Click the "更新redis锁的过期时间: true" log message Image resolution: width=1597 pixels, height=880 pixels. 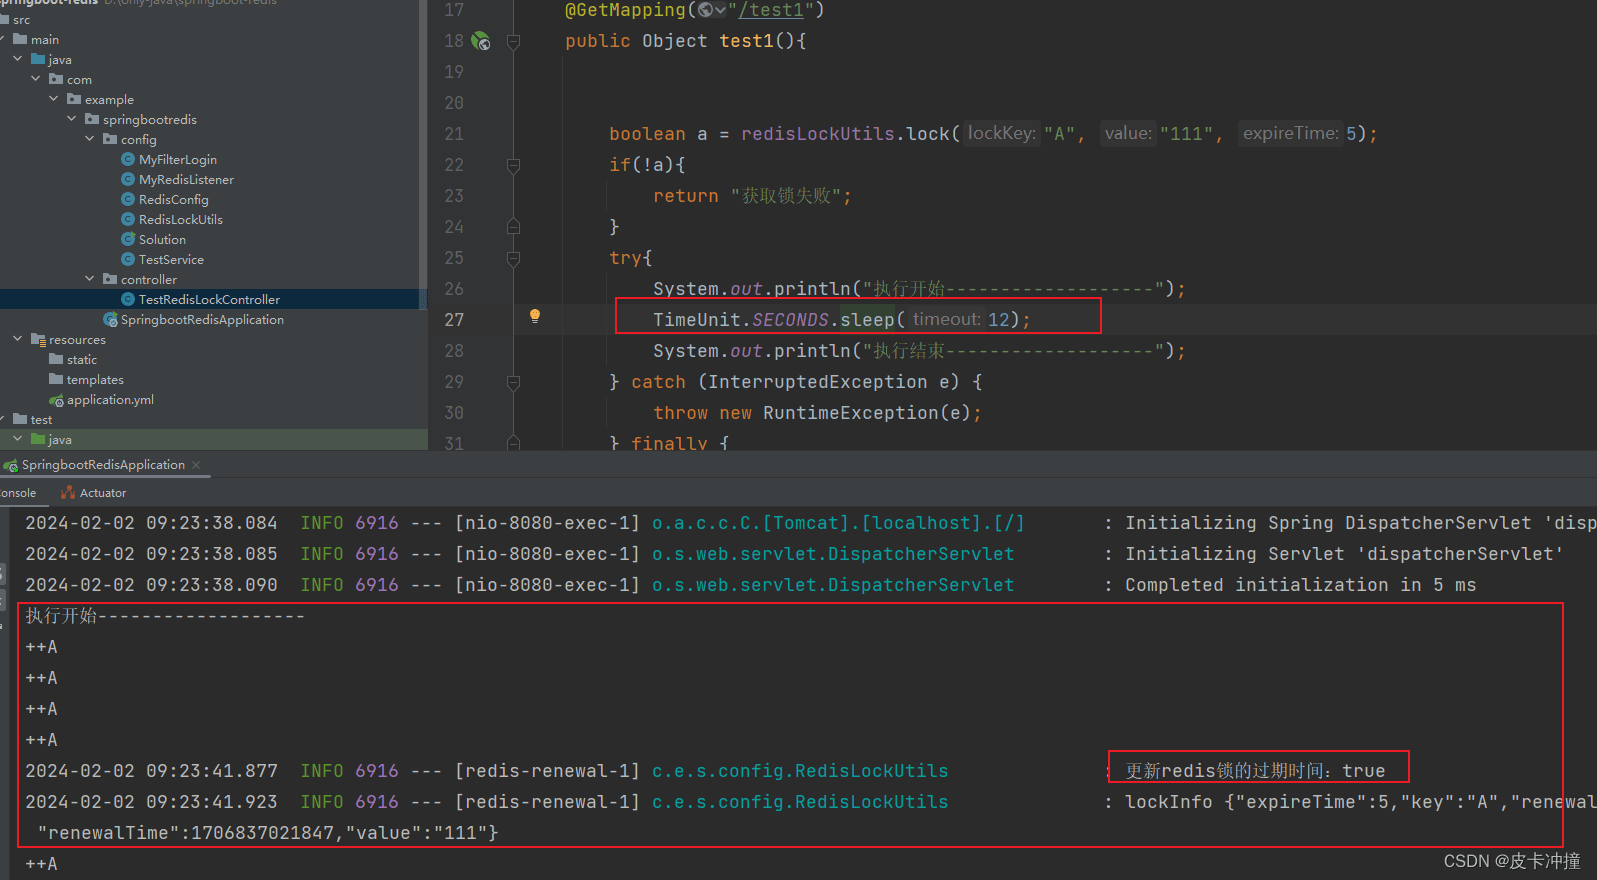click(1255, 771)
